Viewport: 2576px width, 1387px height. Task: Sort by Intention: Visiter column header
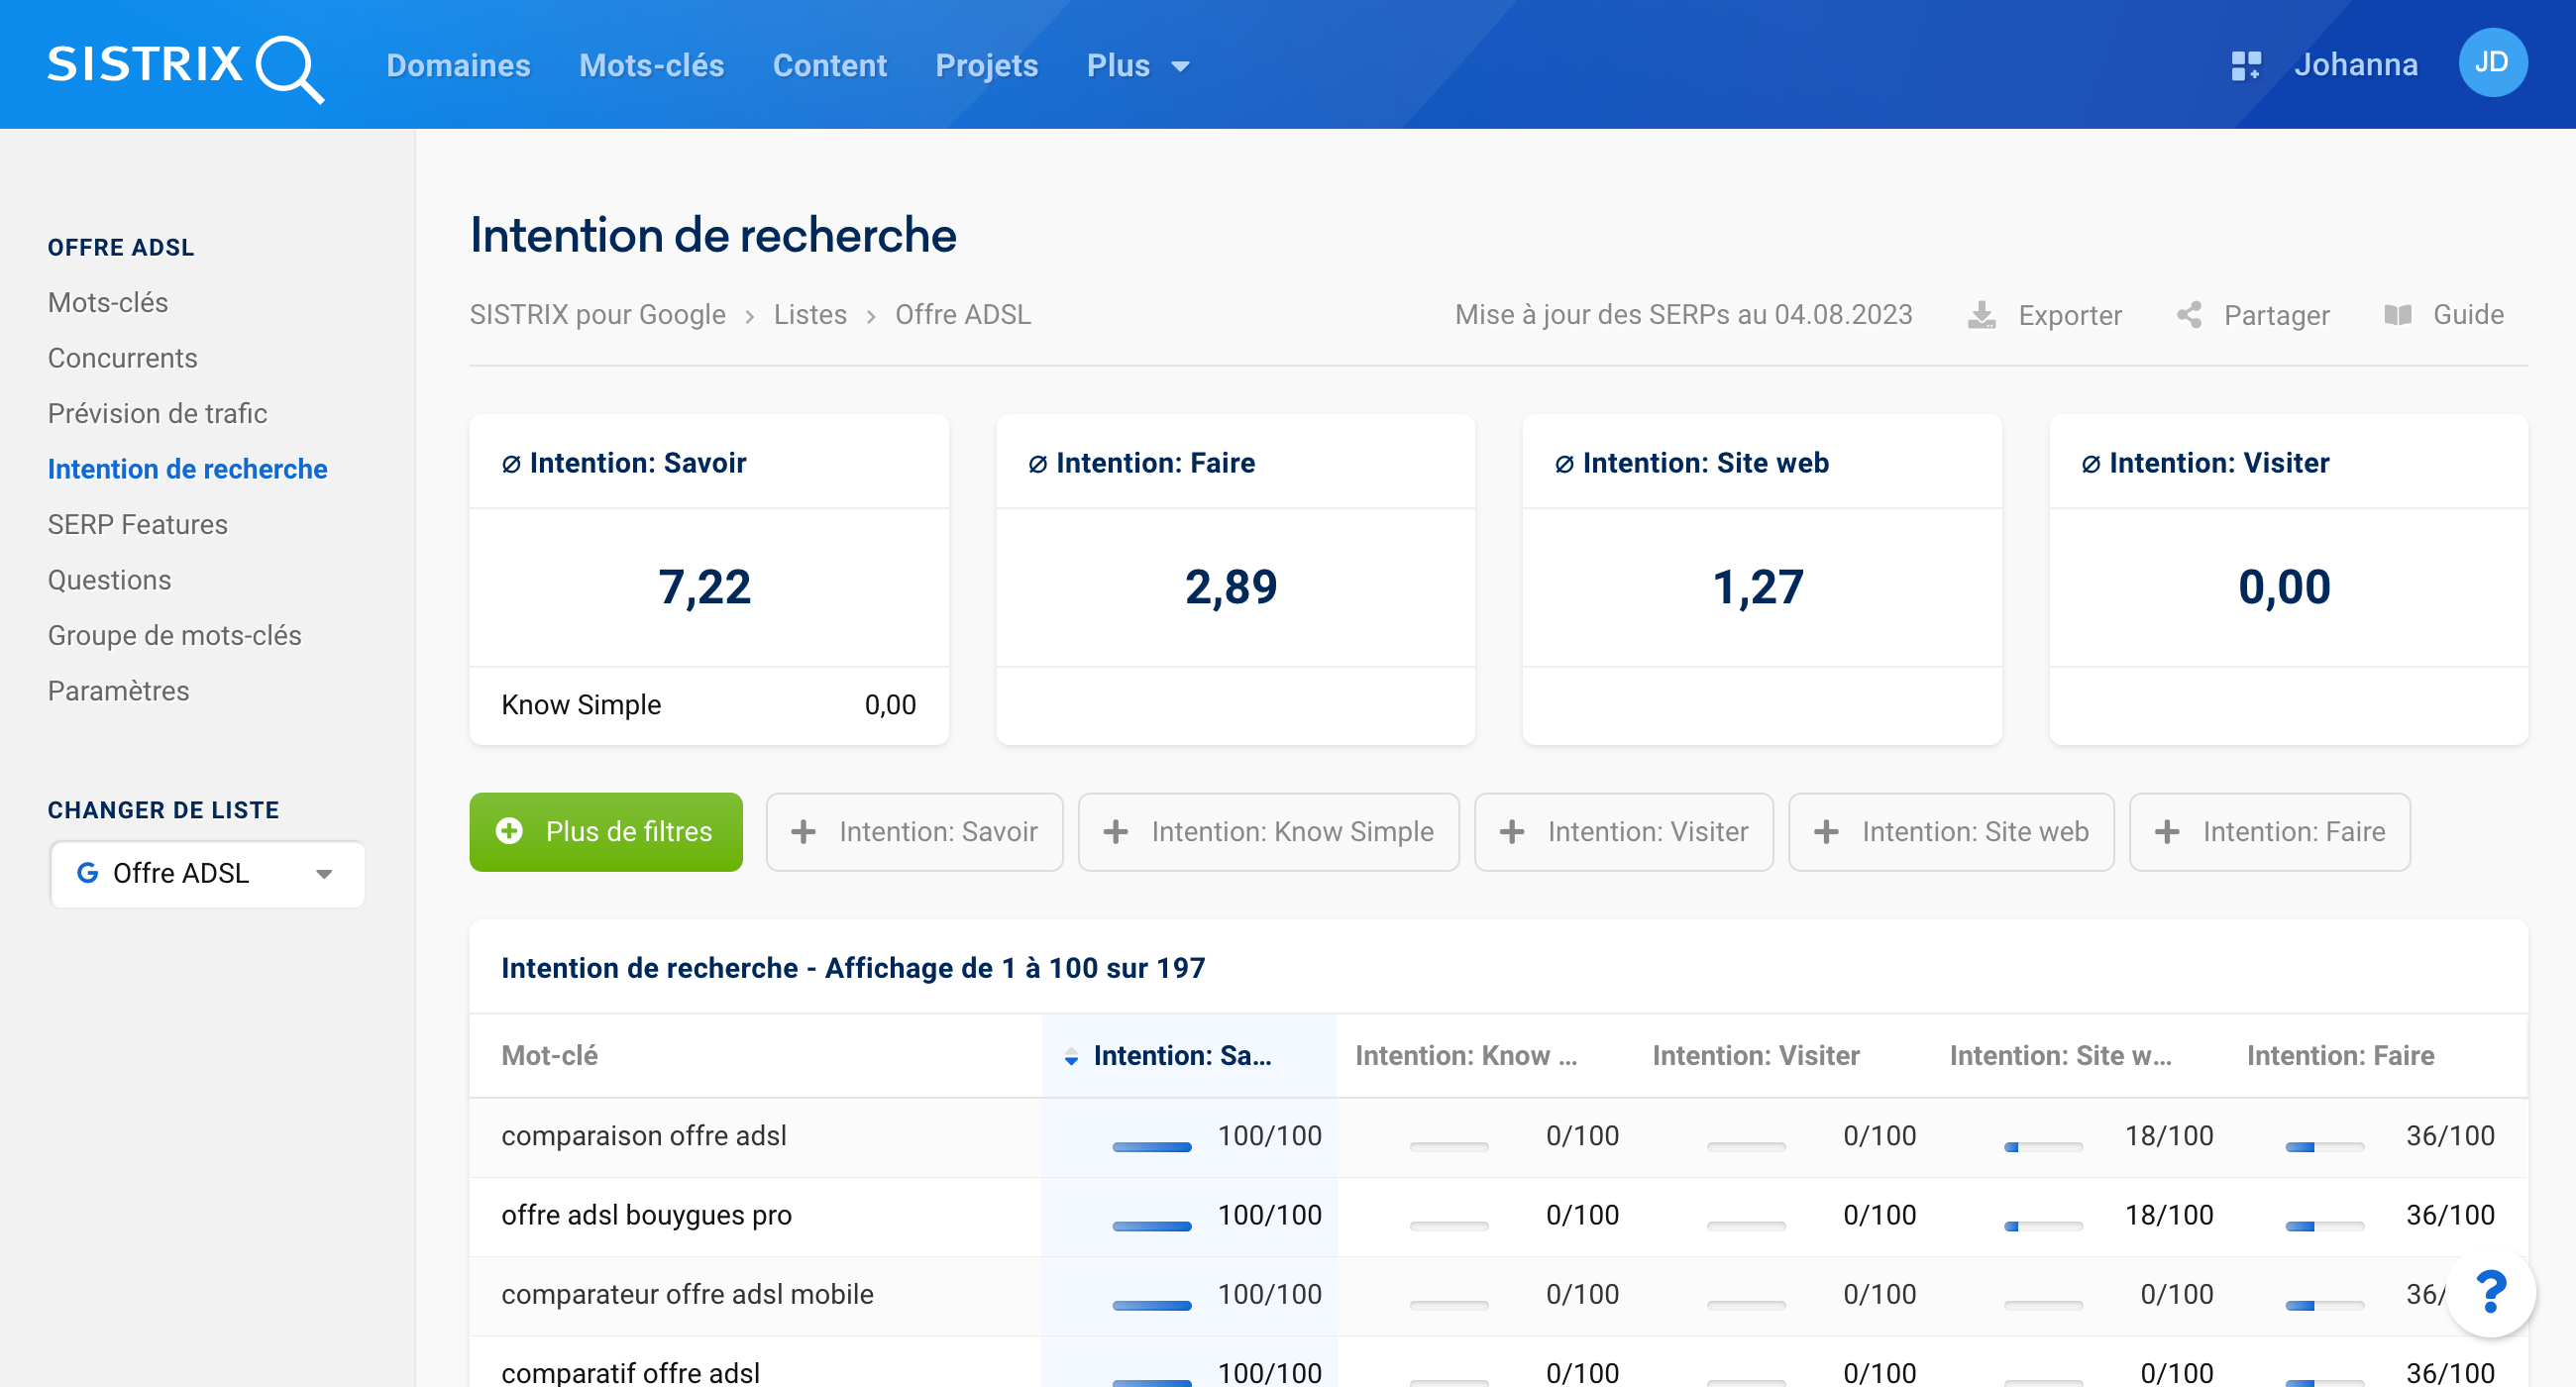pyautogui.click(x=1755, y=1056)
